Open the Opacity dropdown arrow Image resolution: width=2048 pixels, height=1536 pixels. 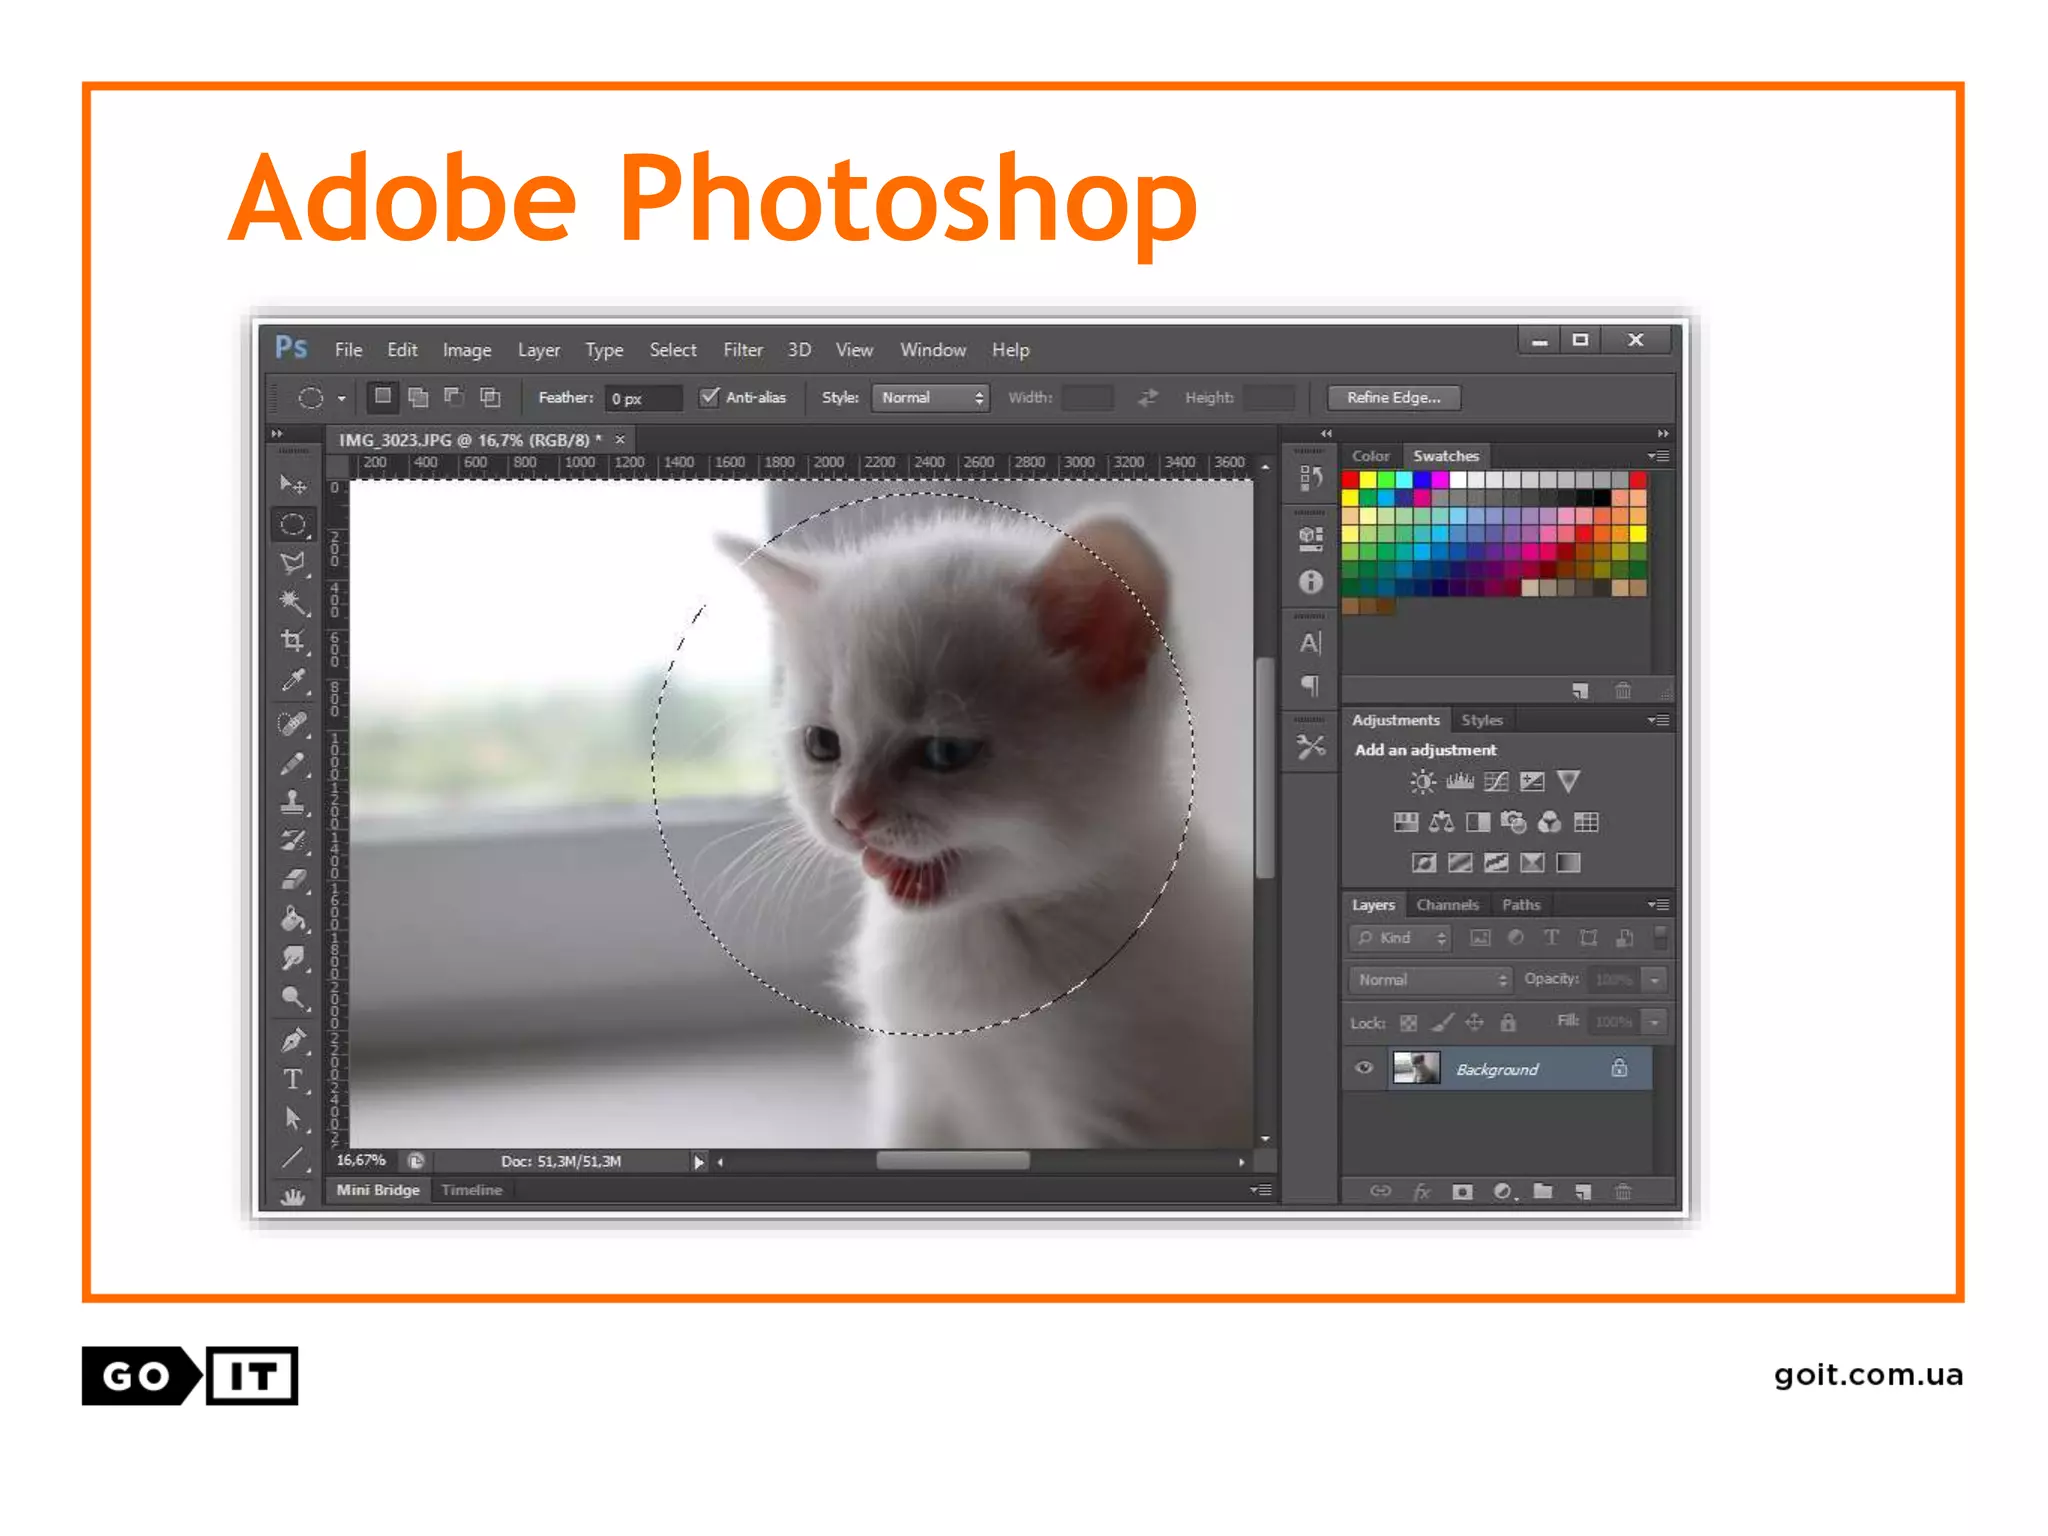1654,980
